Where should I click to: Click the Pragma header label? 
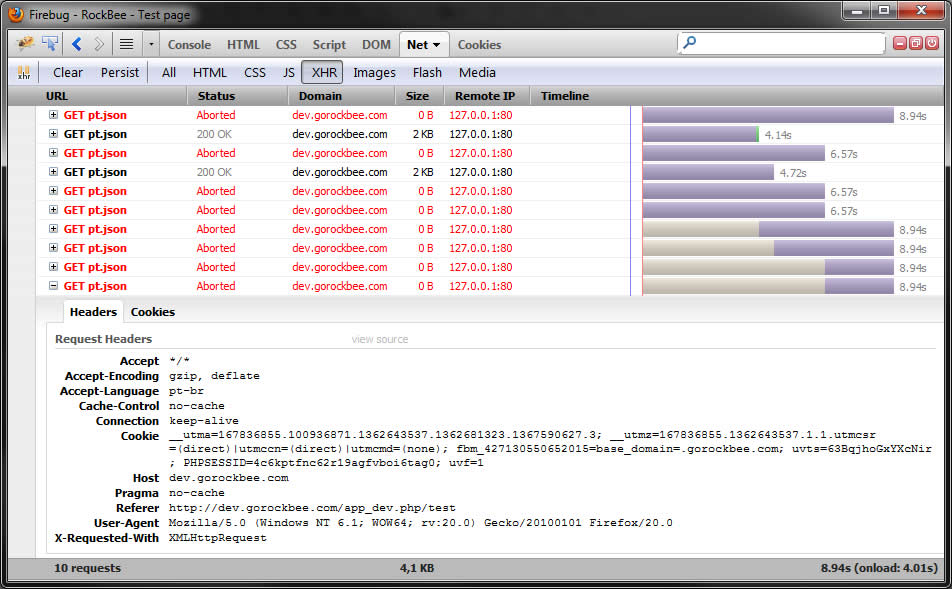[x=137, y=492]
